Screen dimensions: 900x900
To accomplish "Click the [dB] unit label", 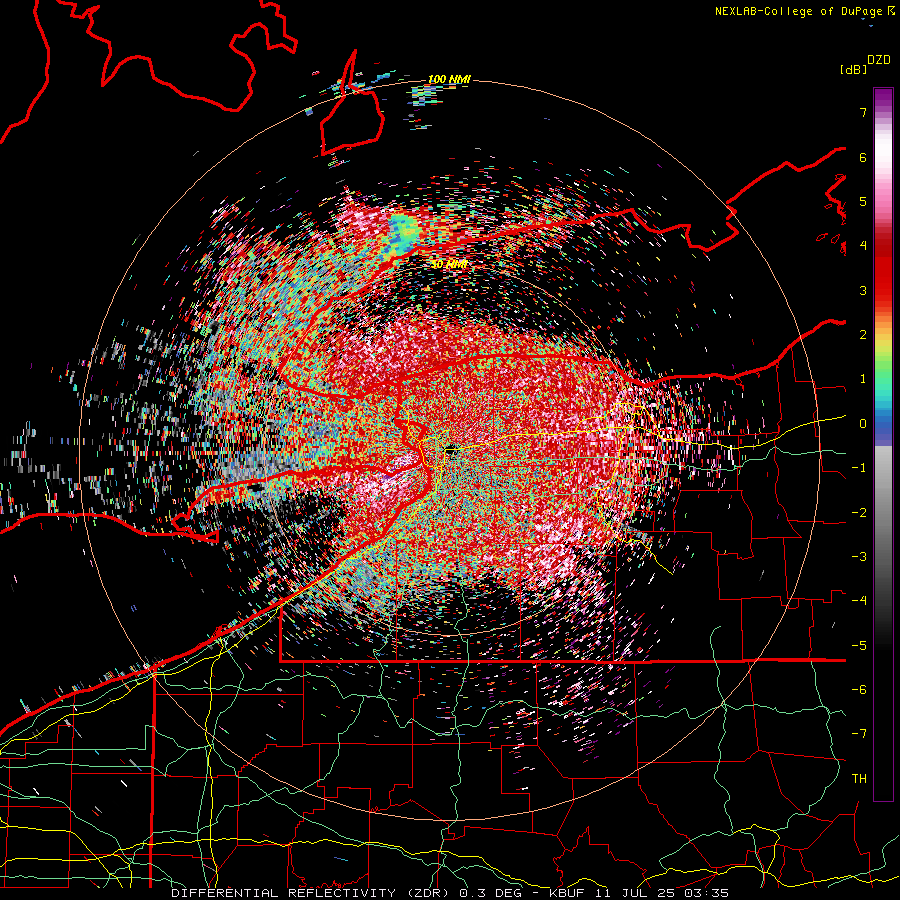I will [853, 69].
